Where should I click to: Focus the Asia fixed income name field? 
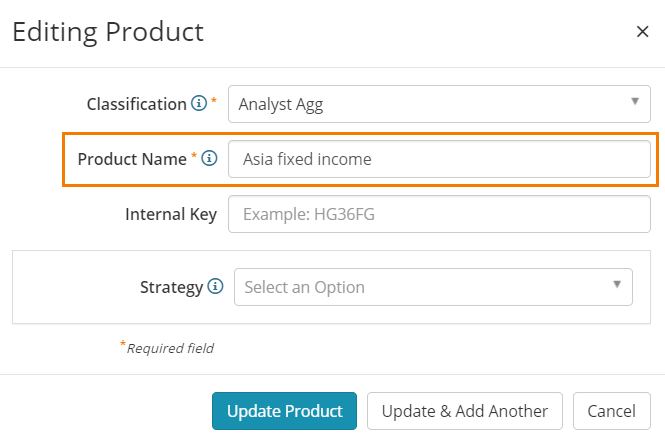[x=439, y=159]
